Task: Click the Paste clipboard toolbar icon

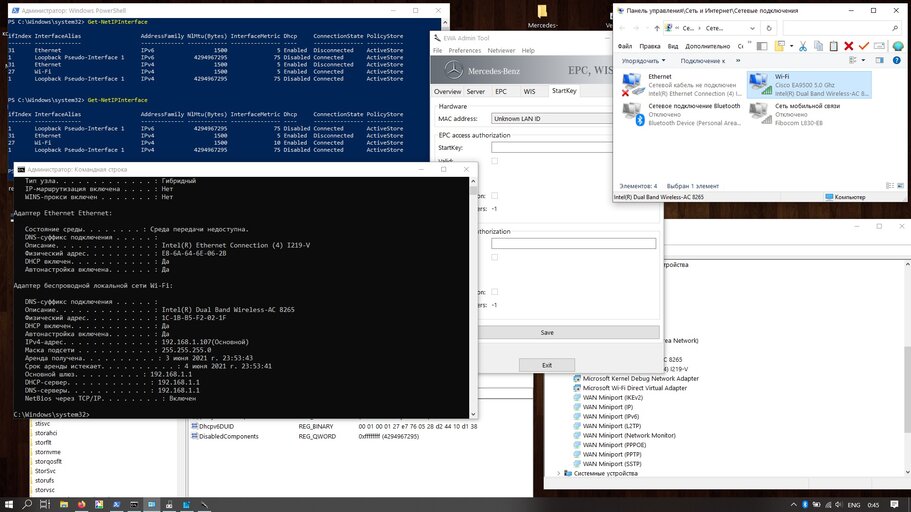Action: [833, 46]
